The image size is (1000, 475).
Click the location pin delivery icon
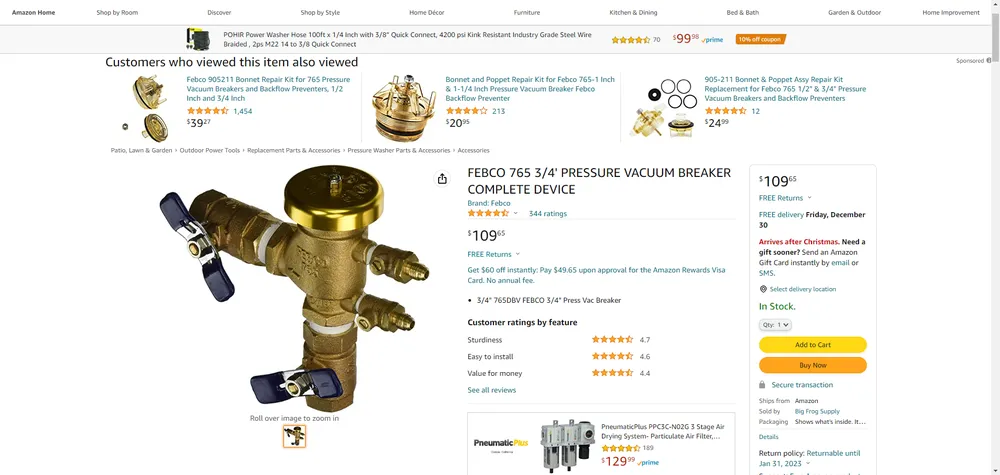[x=763, y=289]
